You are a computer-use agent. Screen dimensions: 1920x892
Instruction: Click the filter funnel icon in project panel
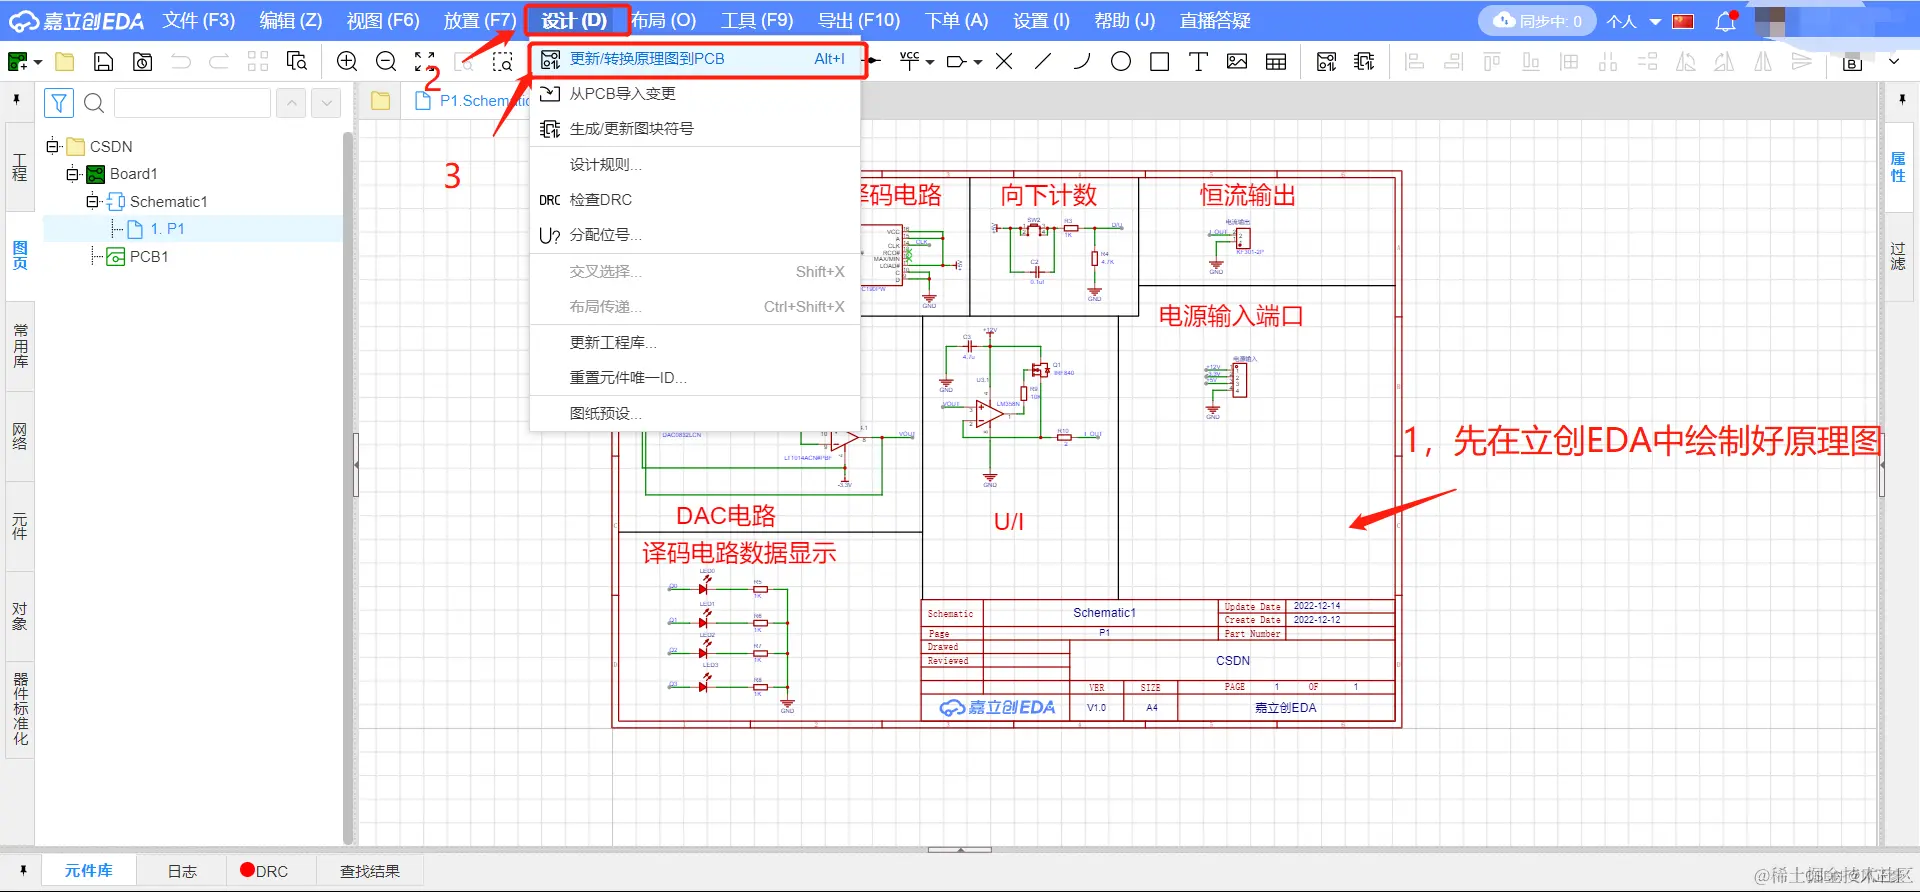pos(59,103)
